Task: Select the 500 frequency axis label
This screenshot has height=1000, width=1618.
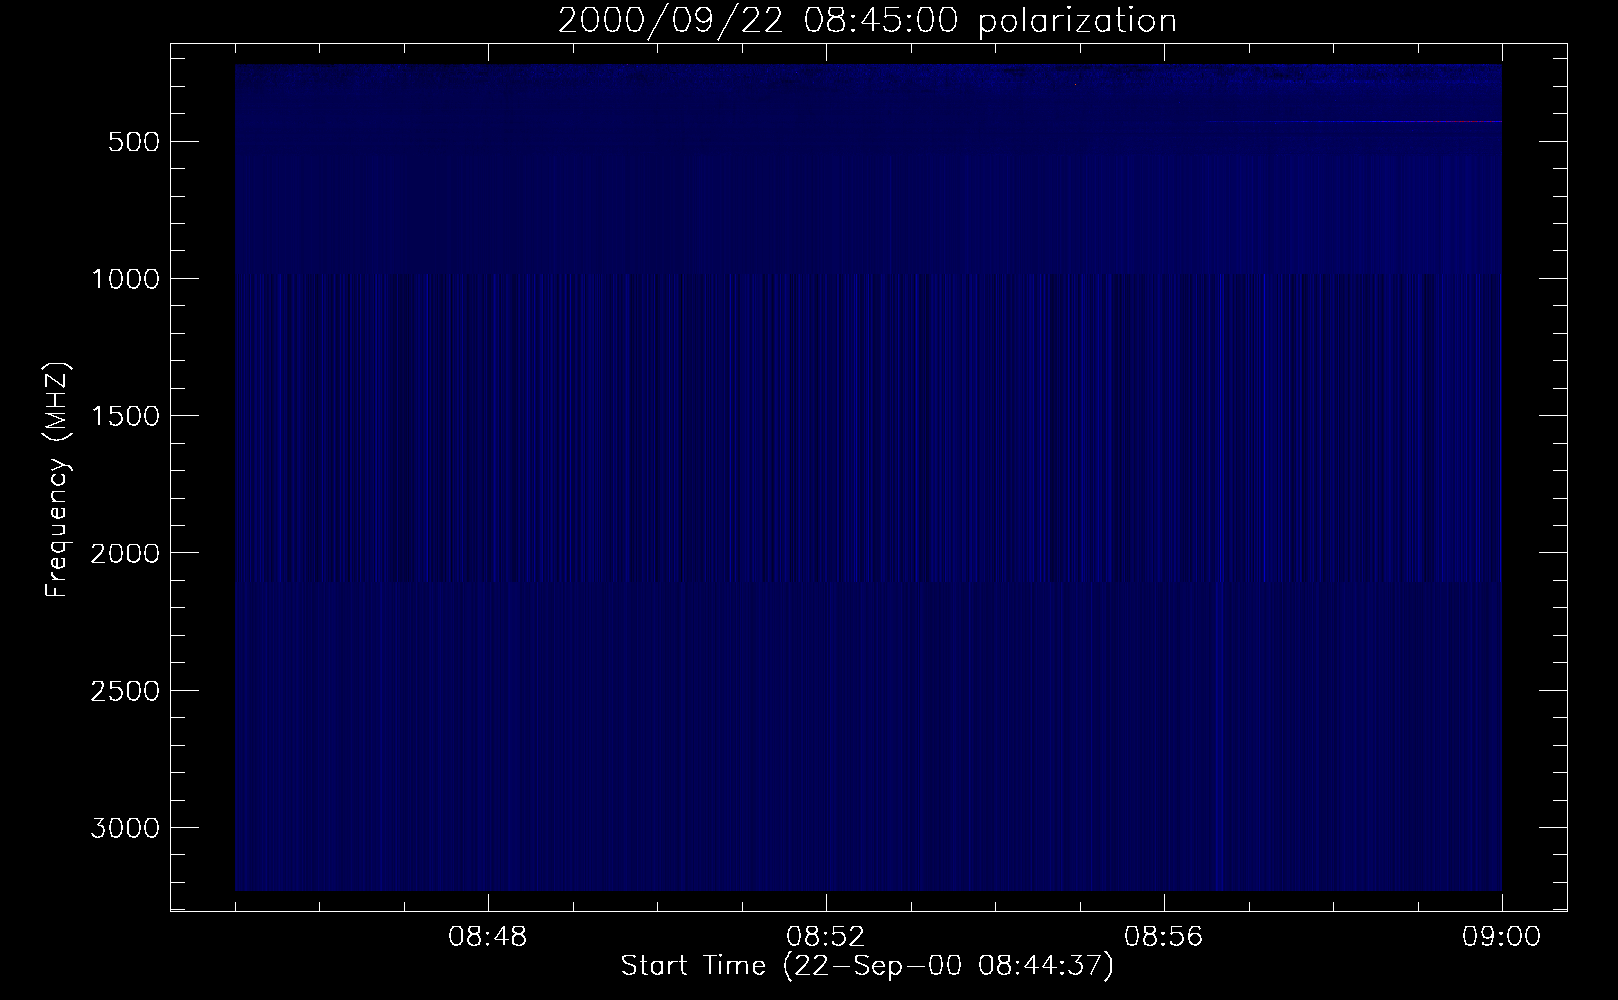Action: tap(135, 142)
